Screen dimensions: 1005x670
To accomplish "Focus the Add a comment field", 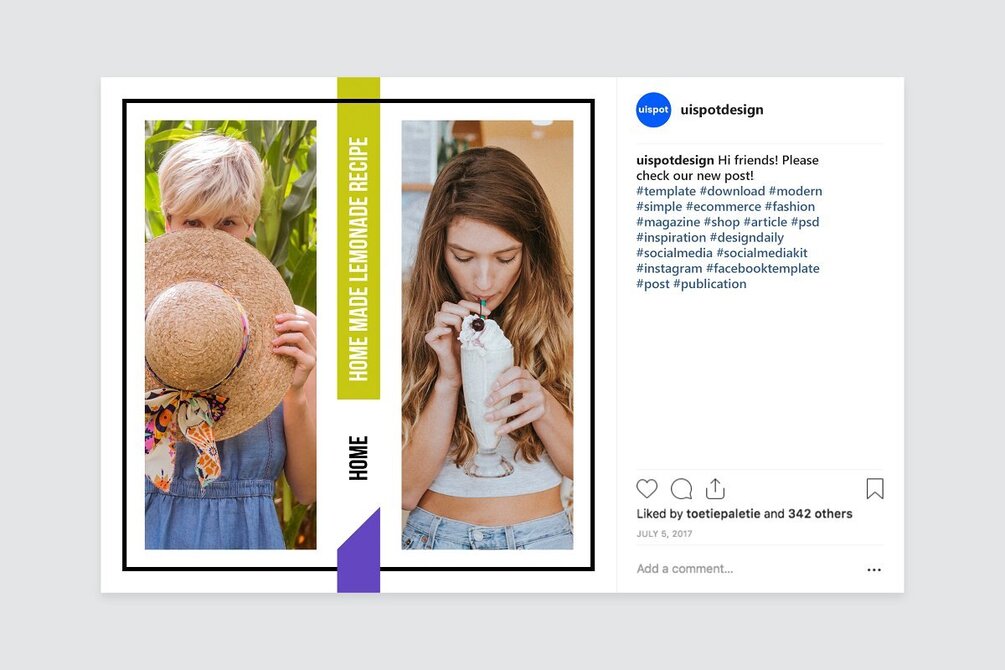I will (743, 569).
